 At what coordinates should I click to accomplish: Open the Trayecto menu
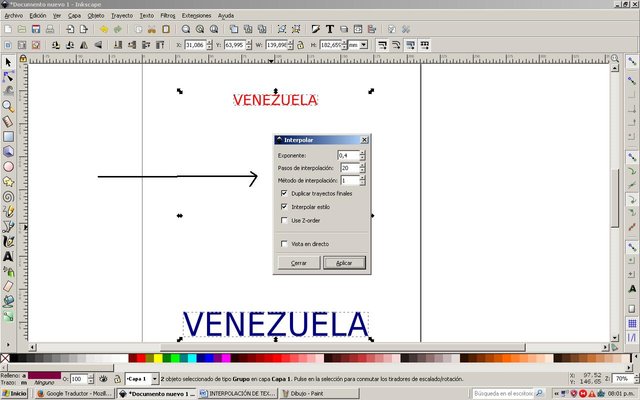tap(122, 16)
